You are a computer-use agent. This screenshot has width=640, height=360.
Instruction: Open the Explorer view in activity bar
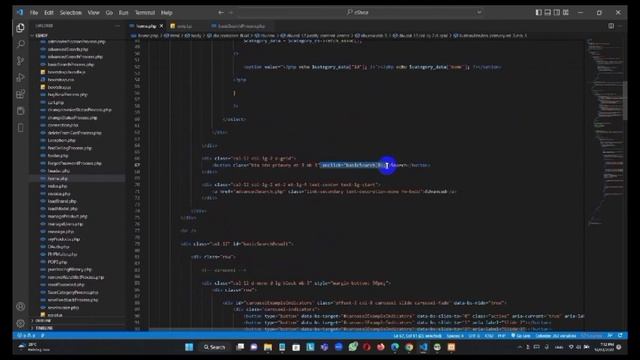[x=20, y=28]
